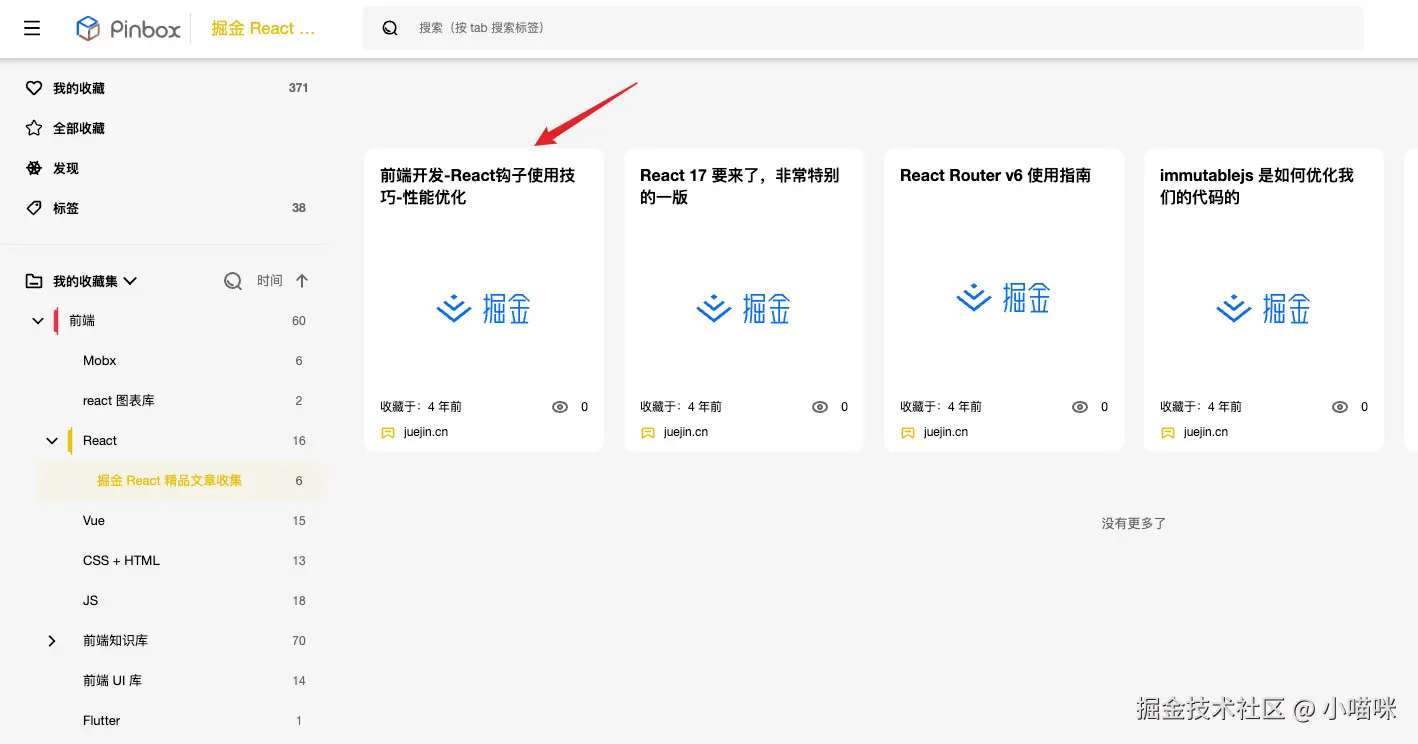The image size is (1418, 744).
Task: Click the 掘金 React header title
Action: (263, 28)
